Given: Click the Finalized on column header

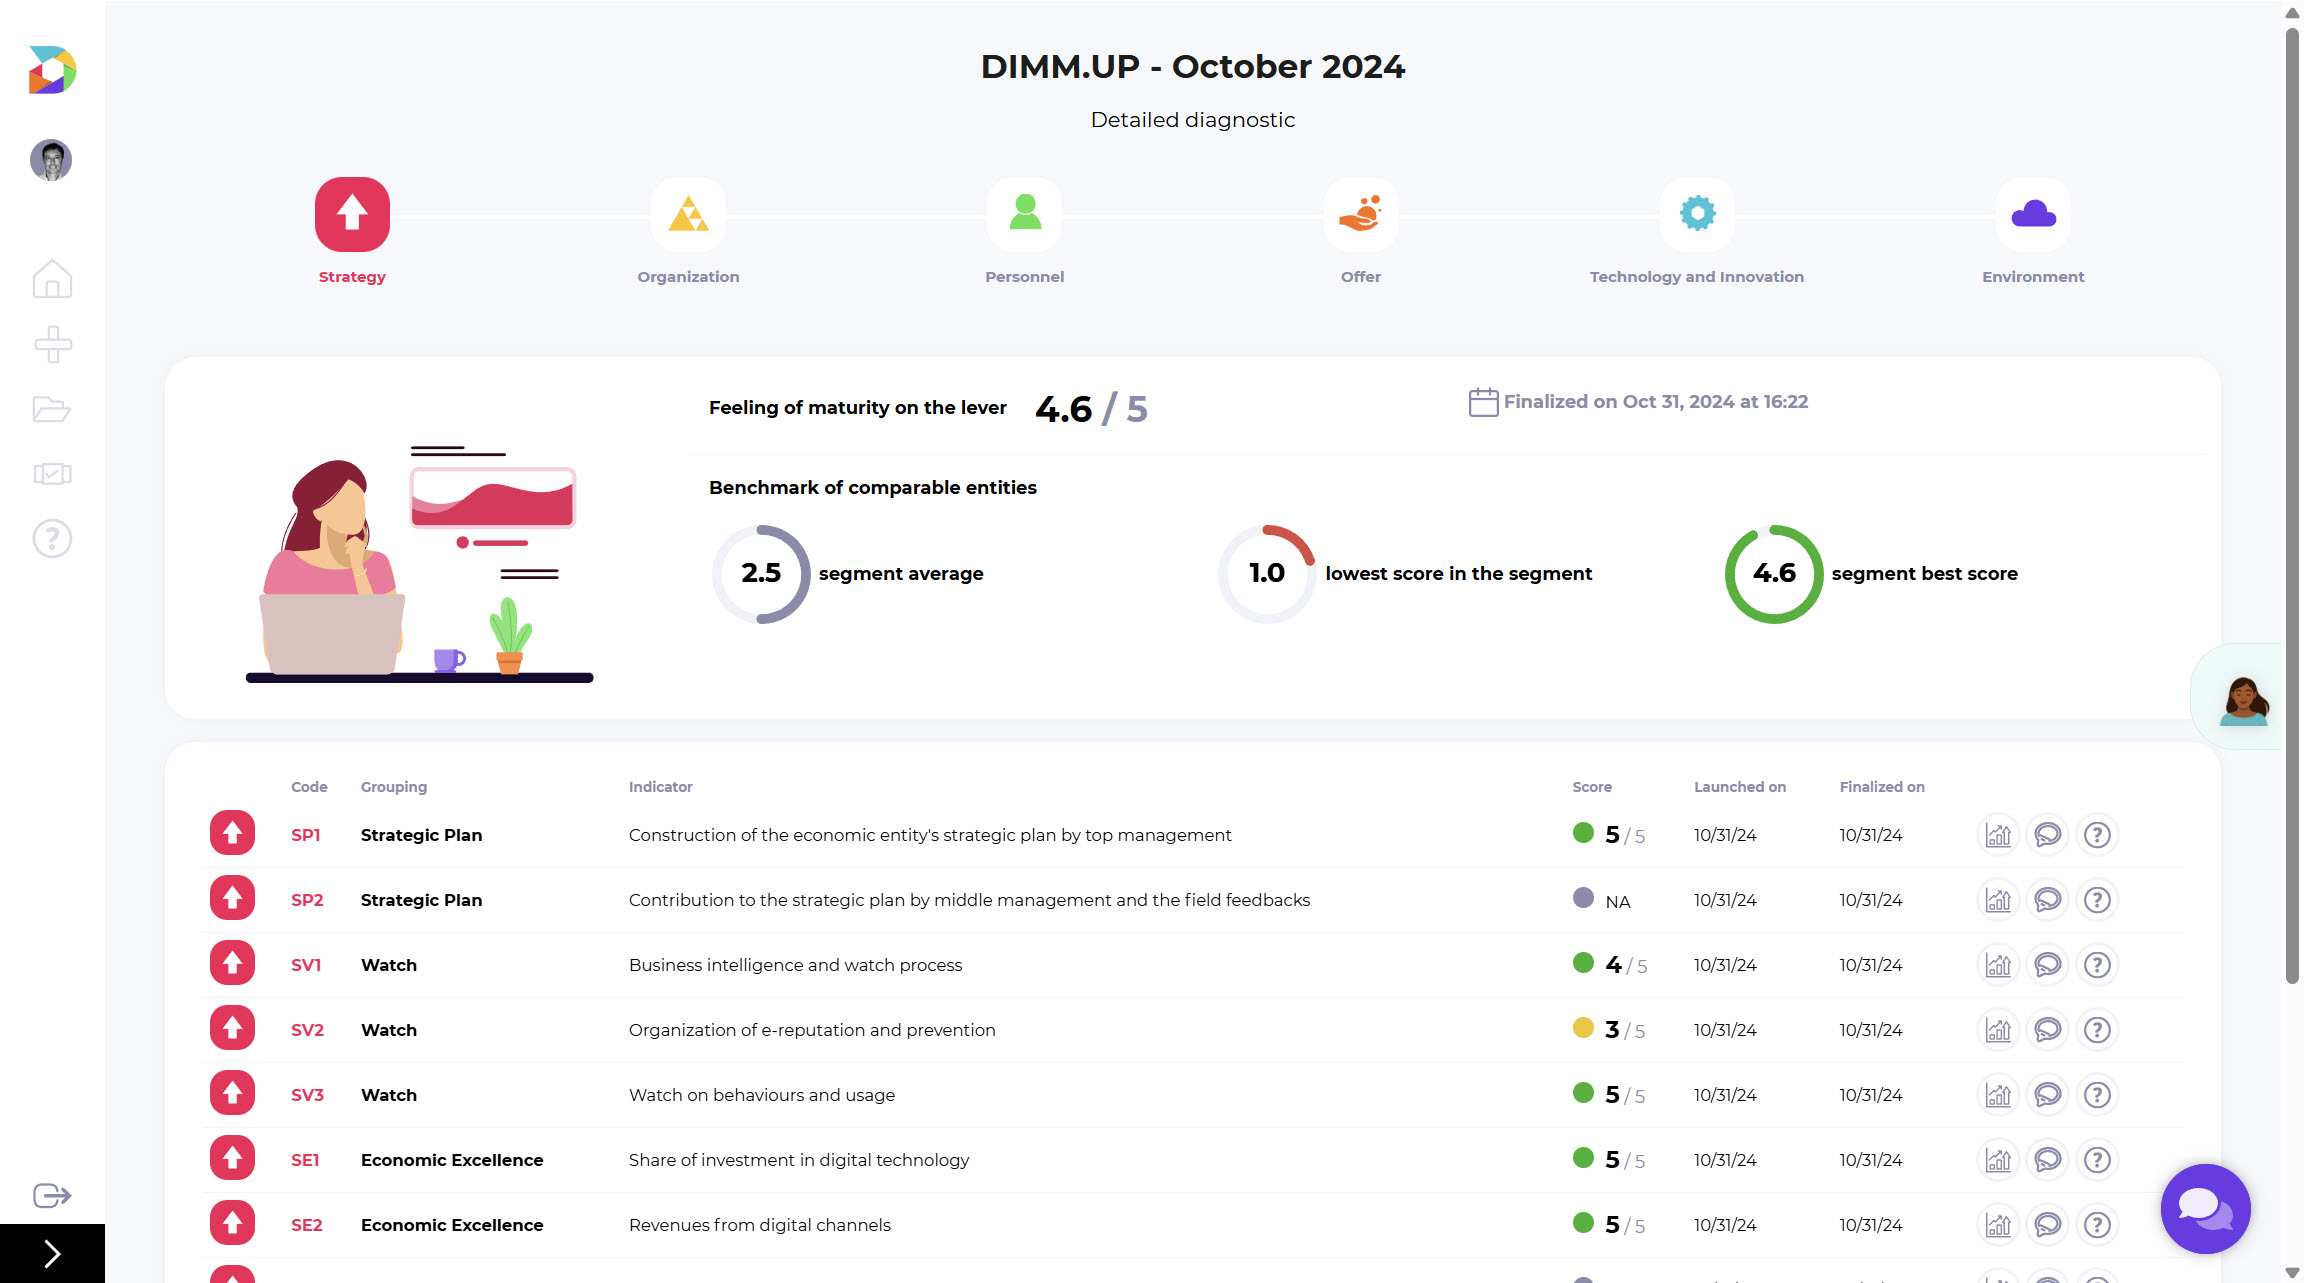Looking at the screenshot, I should 1882,787.
